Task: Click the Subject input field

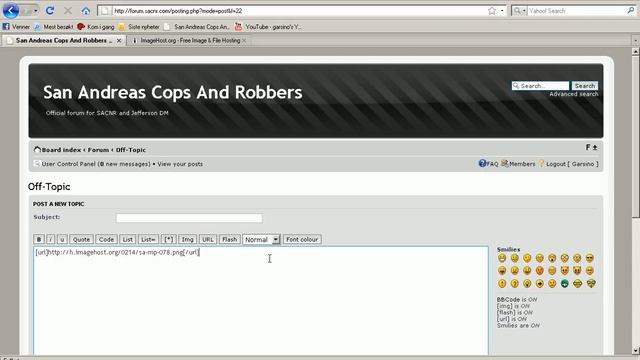Action: (x=189, y=218)
